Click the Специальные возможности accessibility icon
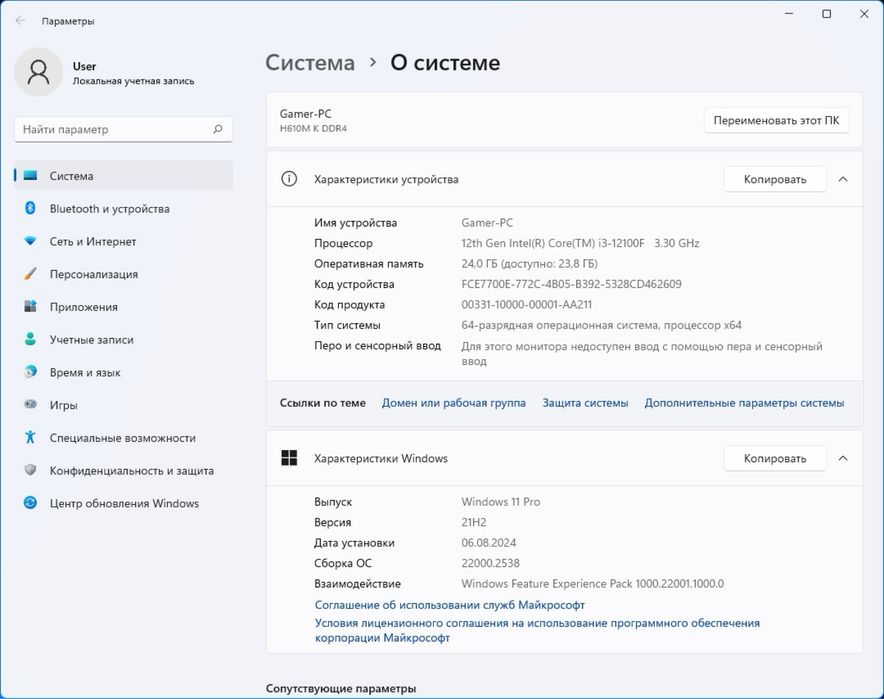The height and width of the screenshot is (699, 884). tap(30, 437)
